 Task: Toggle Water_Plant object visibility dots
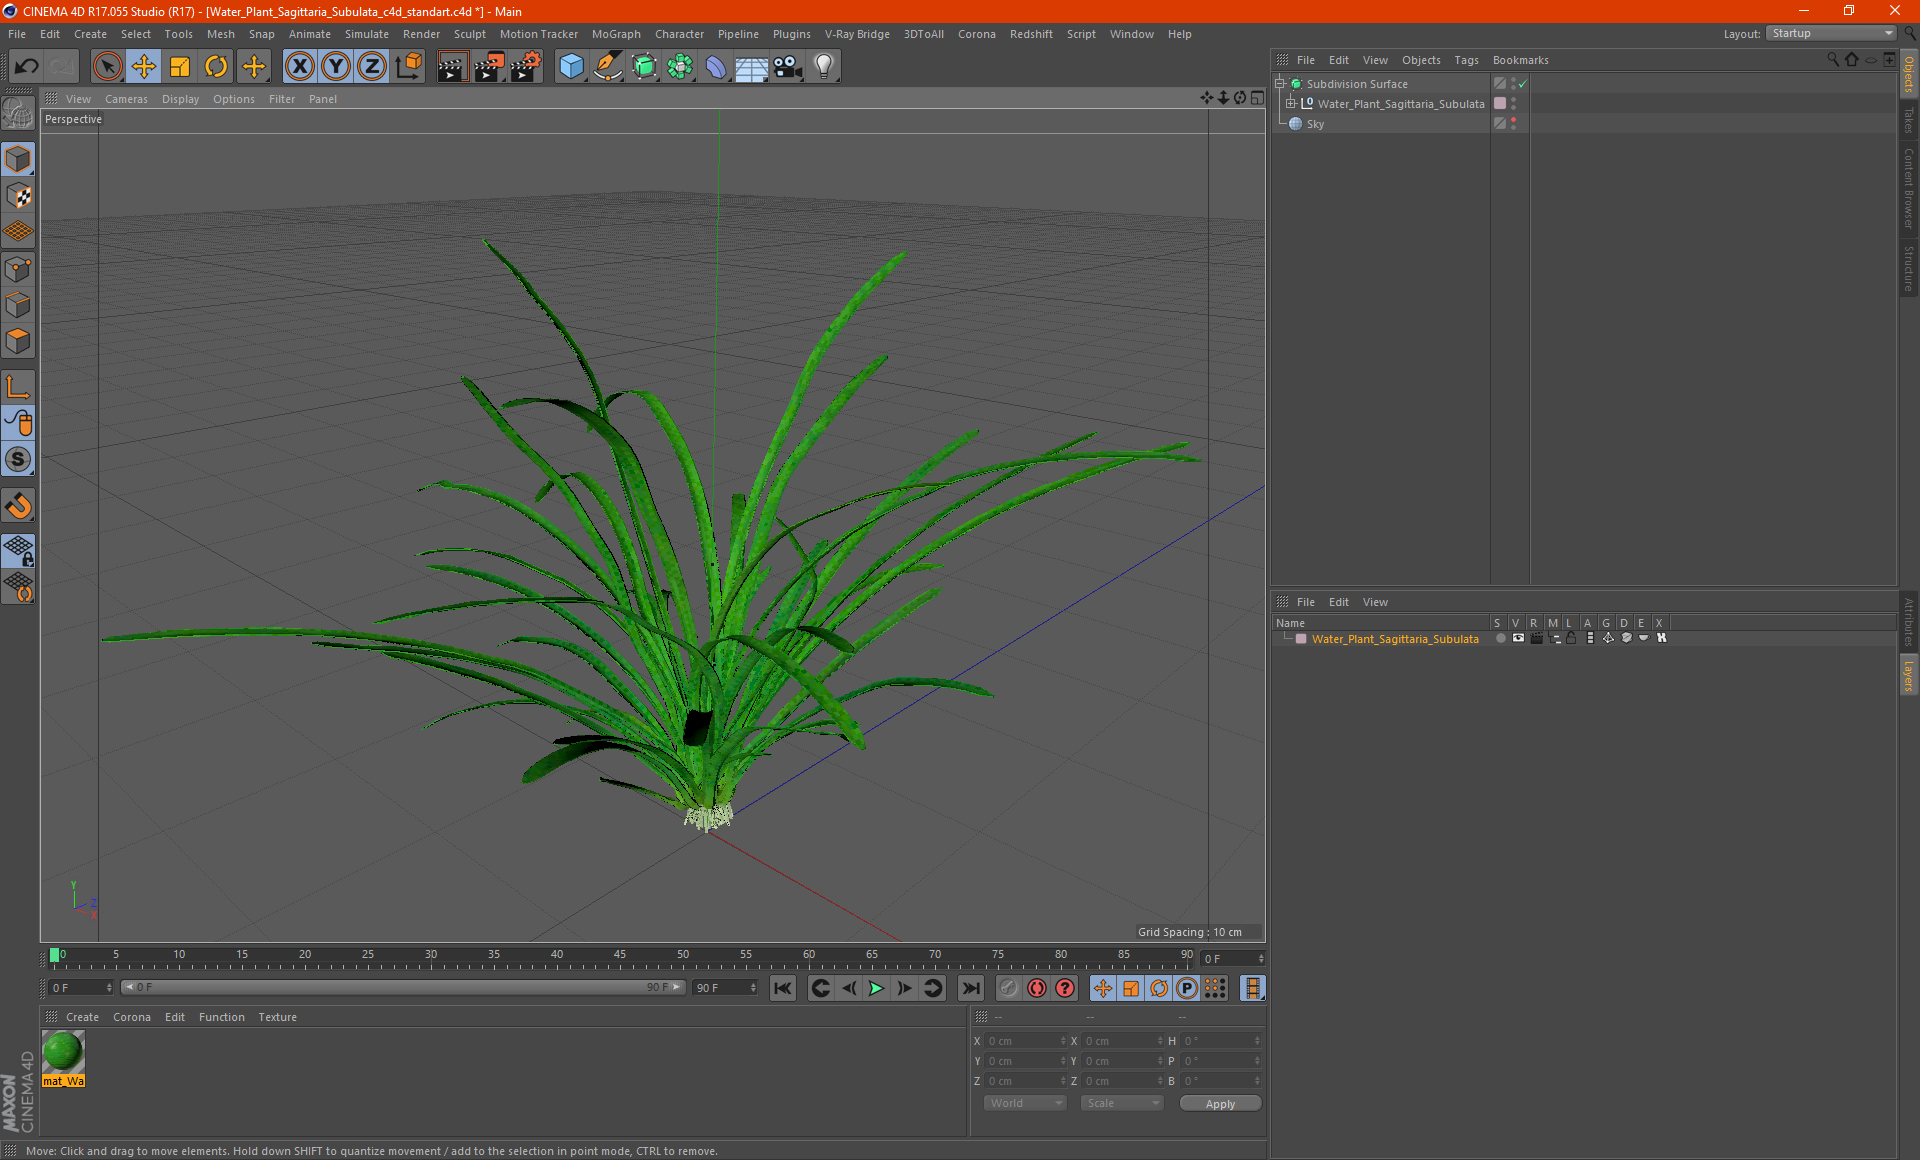point(1514,104)
